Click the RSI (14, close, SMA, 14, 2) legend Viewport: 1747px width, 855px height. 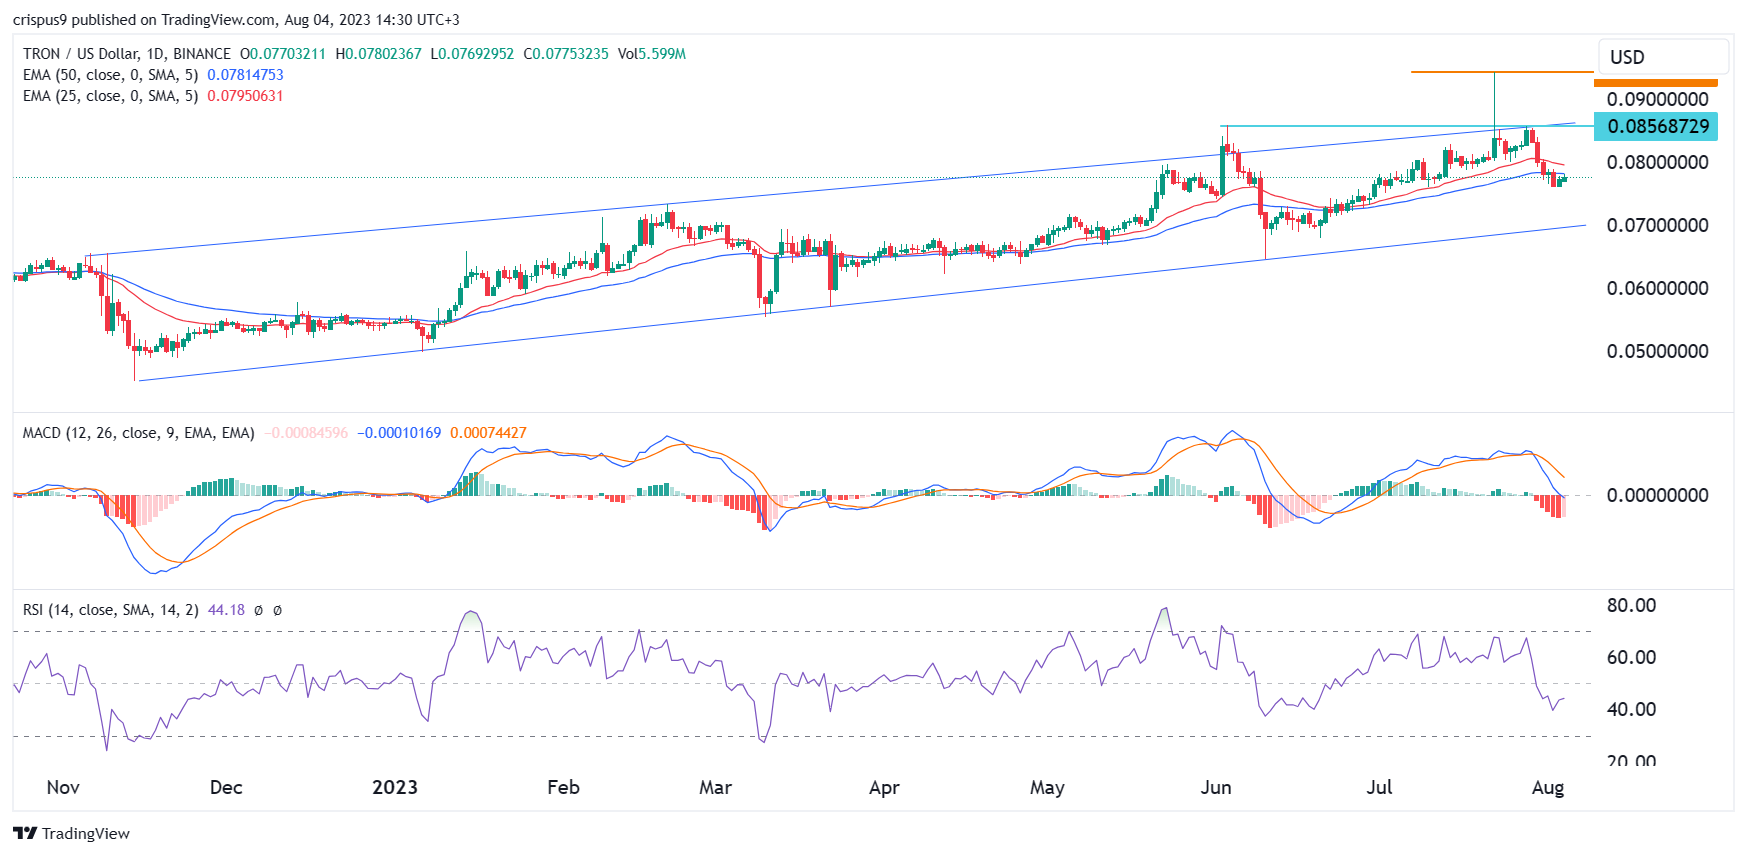coord(110,610)
